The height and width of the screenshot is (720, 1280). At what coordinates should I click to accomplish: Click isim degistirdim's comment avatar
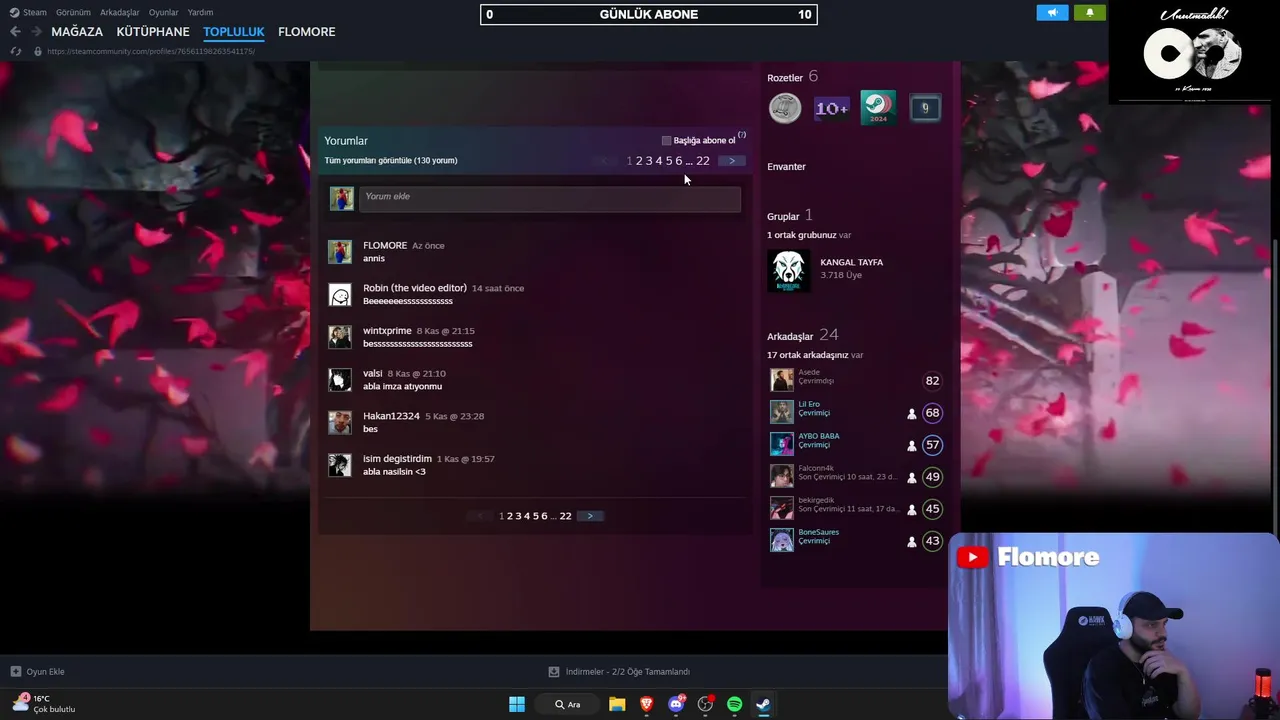[340, 465]
